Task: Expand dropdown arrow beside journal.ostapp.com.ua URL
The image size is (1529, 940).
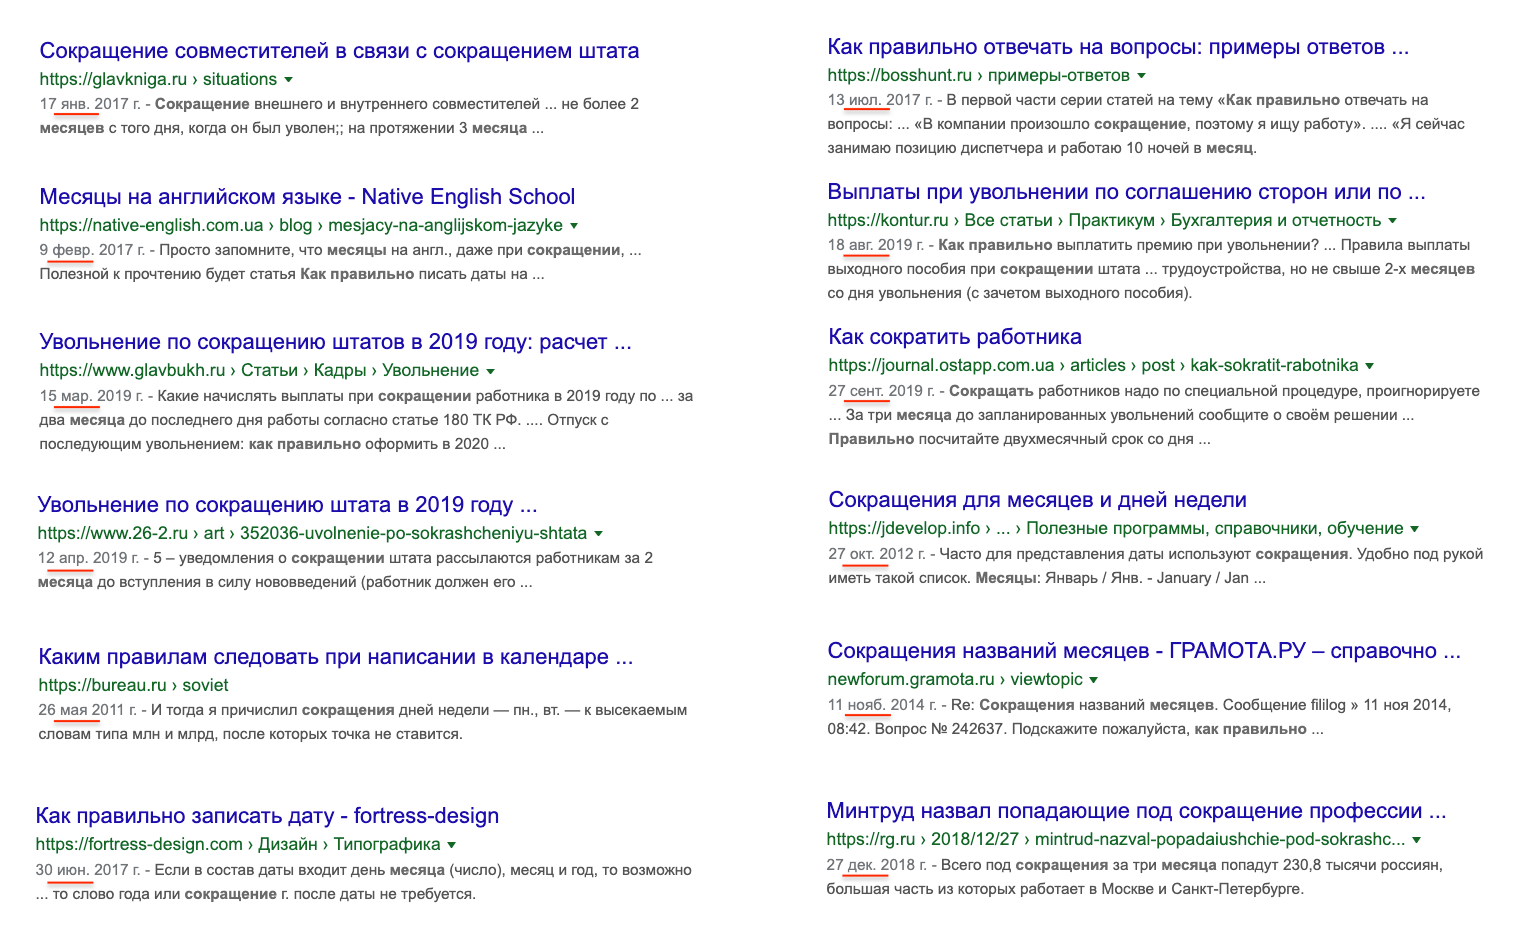Action: pyautogui.click(x=1369, y=366)
